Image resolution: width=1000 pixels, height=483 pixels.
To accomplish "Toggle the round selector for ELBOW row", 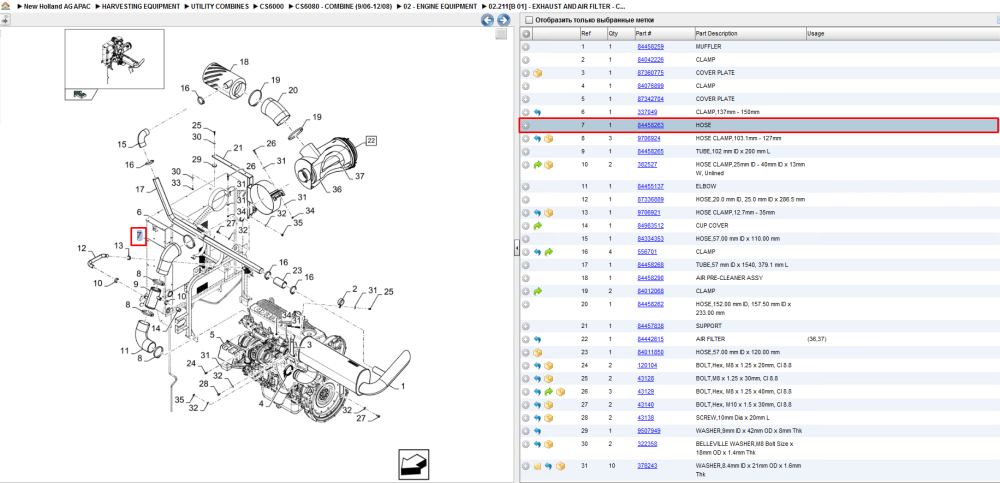I will (526, 186).
